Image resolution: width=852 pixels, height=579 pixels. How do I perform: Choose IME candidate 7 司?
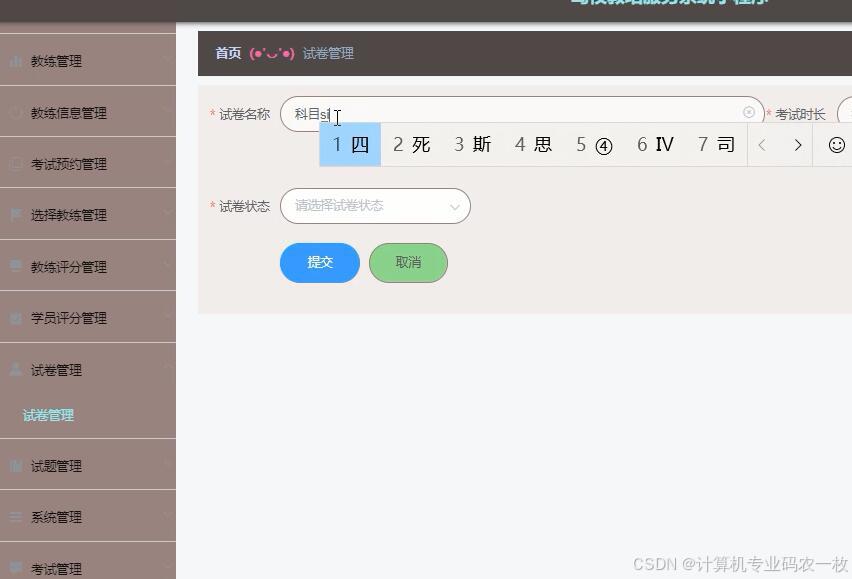(x=716, y=144)
